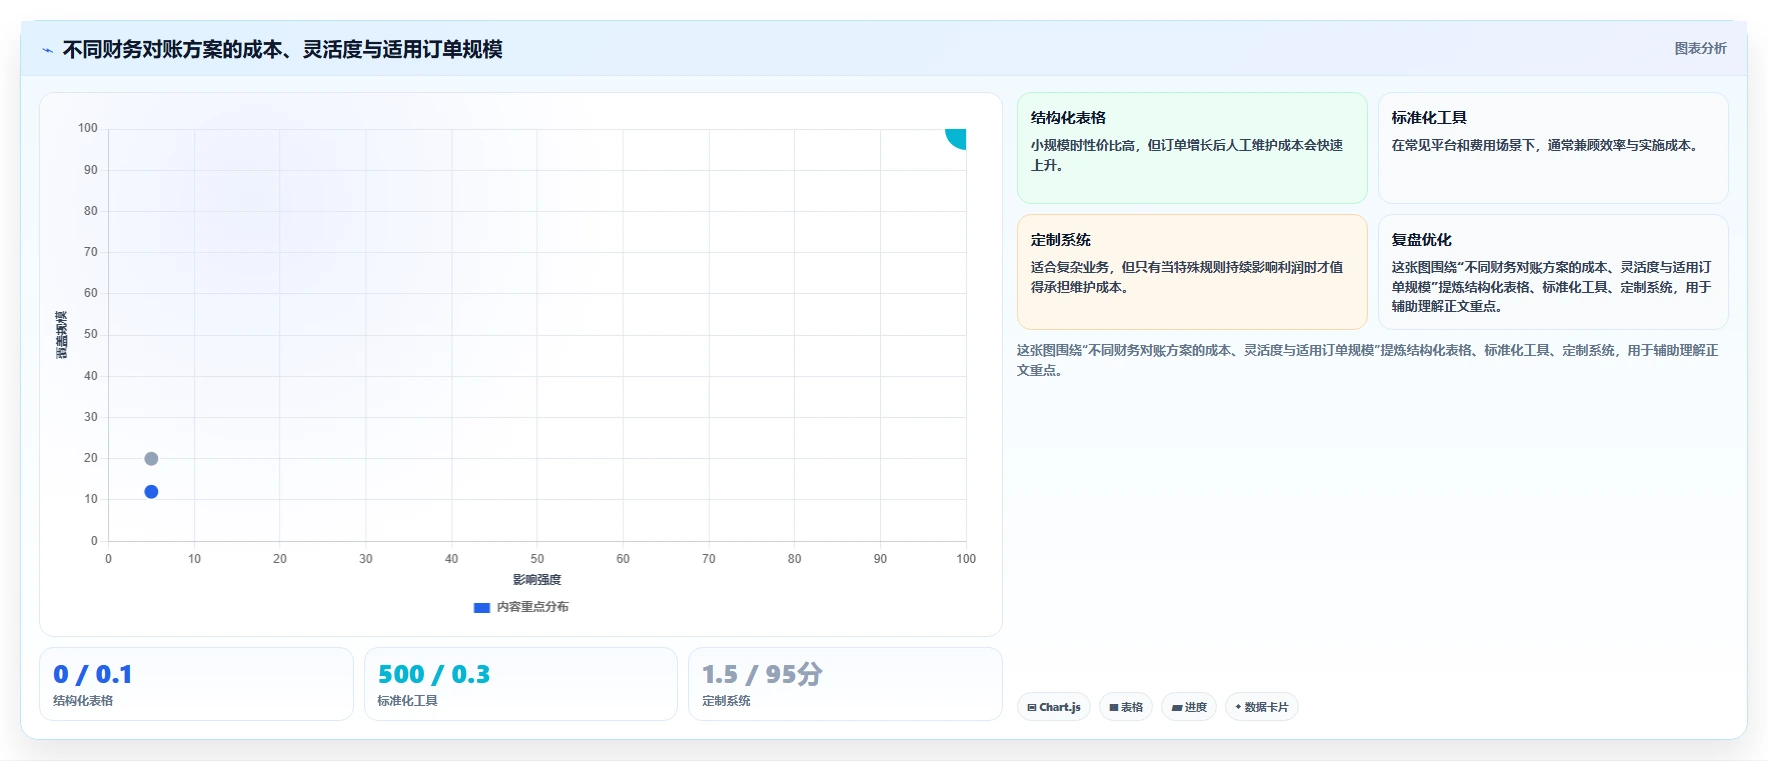Click the 图表分析 label in header
The image size is (1768, 761).
(x=1700, y=48)
